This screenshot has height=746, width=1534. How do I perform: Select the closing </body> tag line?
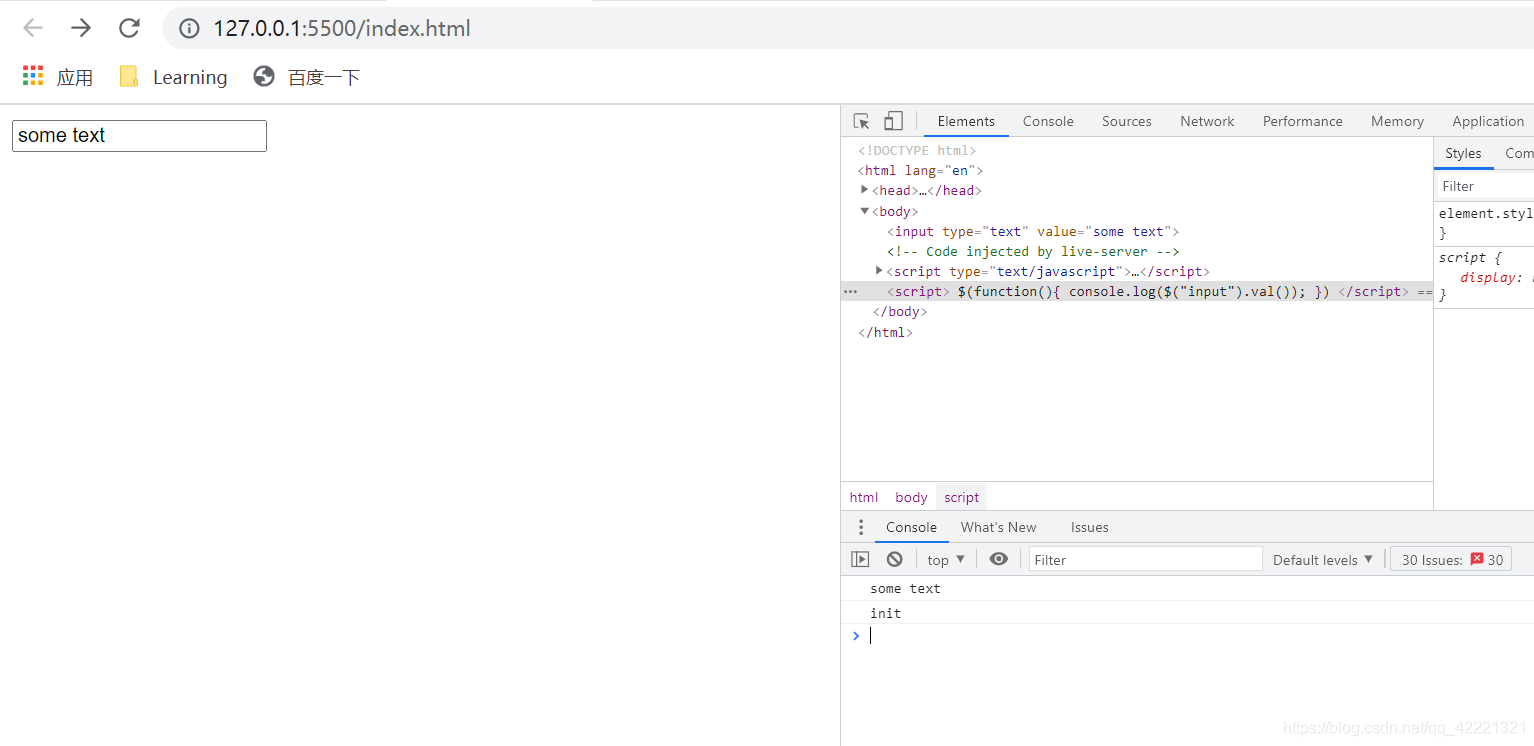click(x=900, y=311)
